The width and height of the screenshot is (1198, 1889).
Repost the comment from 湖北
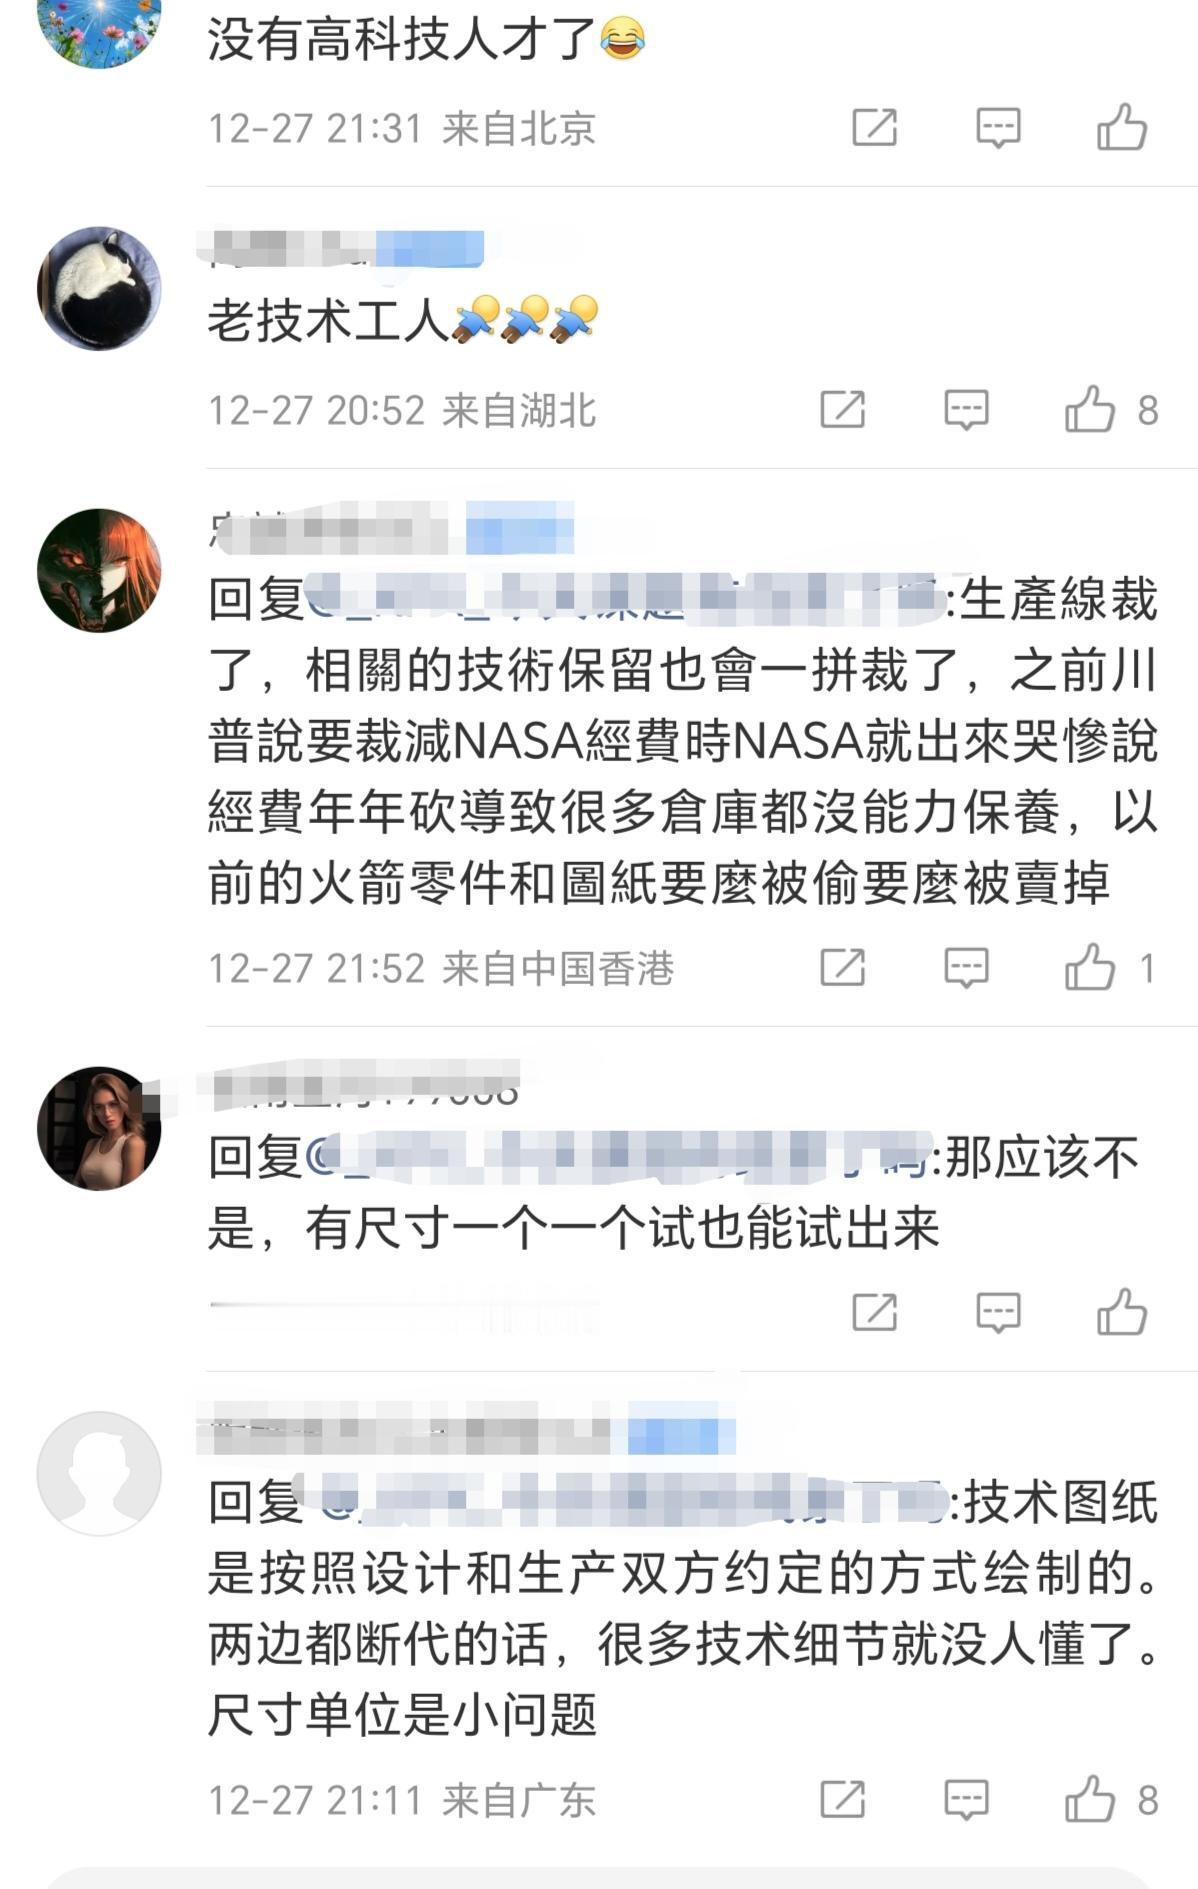(842, 409)
